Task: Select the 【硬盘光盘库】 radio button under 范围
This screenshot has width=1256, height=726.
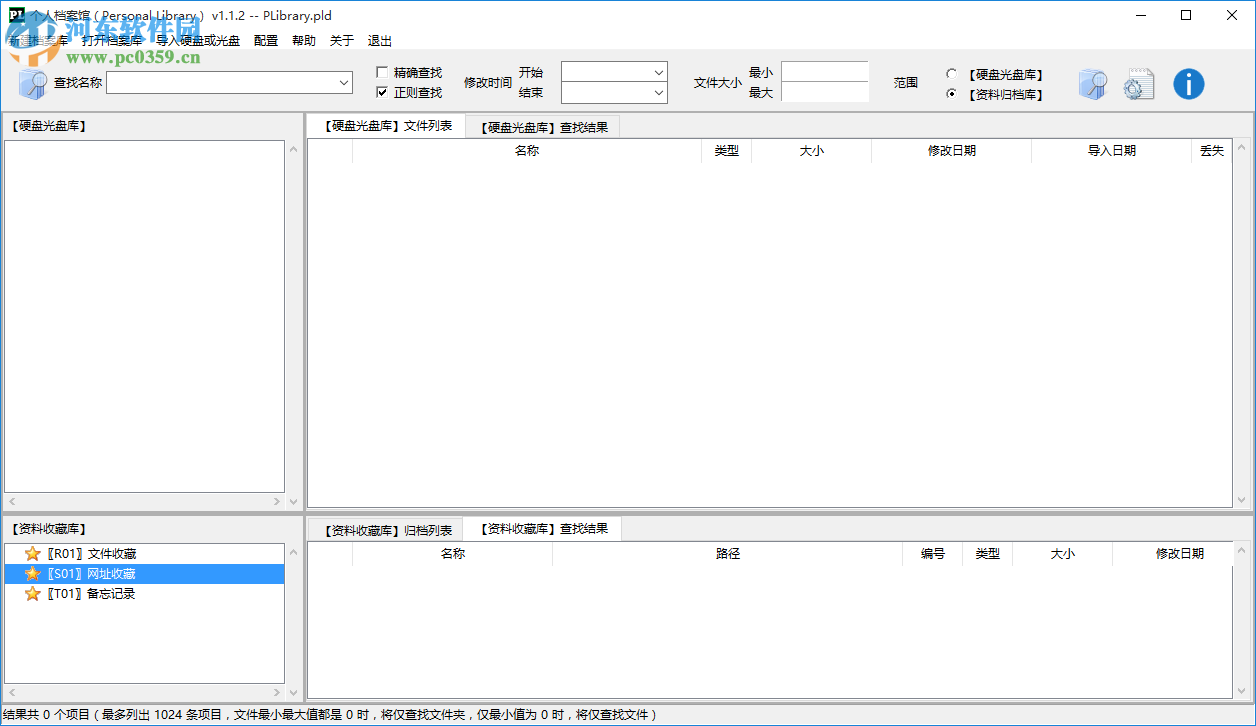Action: click(950, 73)
